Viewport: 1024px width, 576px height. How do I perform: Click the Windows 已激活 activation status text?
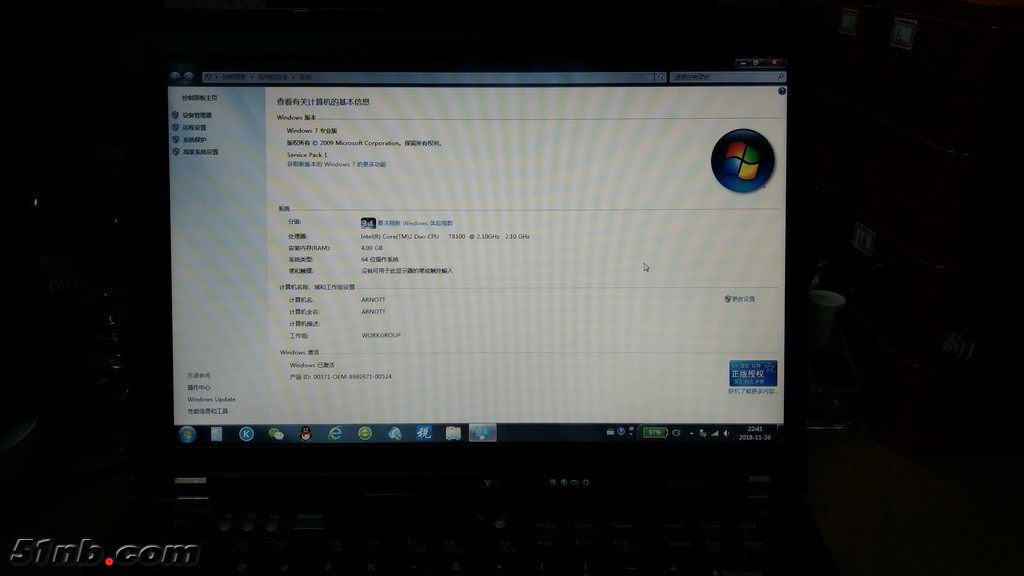(x=312, y=365)
